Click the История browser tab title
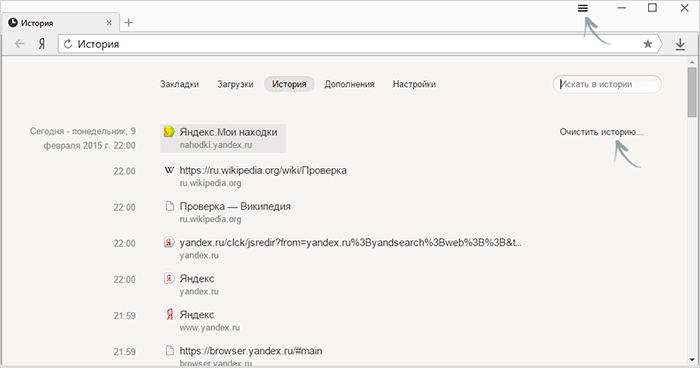 pyautogui.click(x=37, y=23)
